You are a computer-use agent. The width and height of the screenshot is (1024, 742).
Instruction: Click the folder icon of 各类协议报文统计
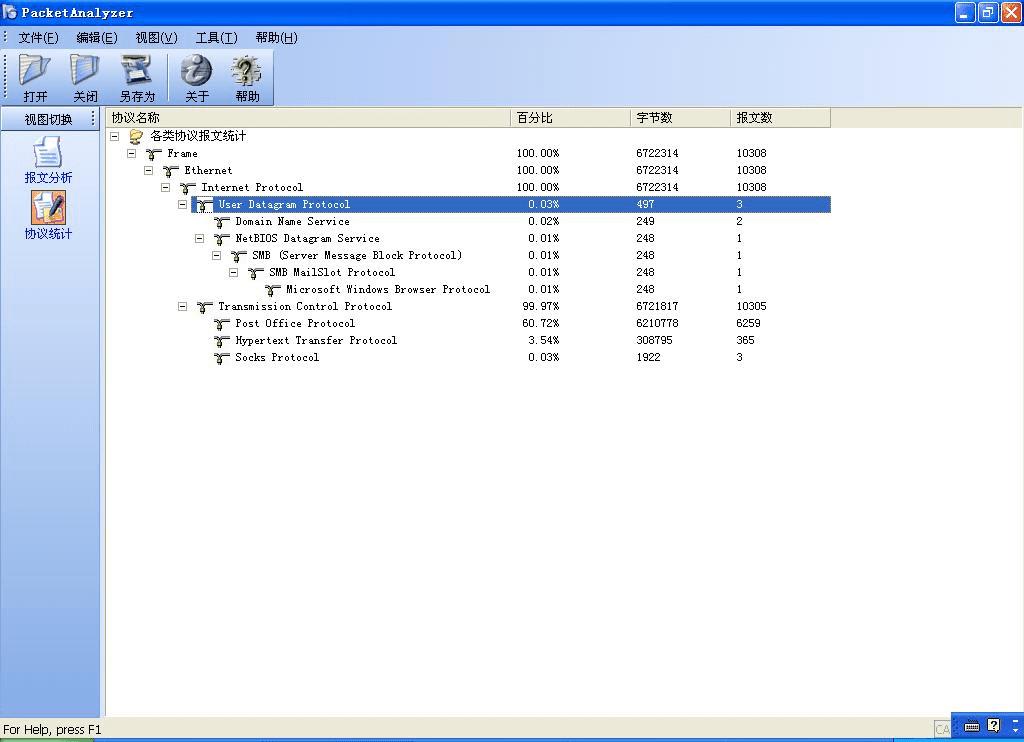136,137
